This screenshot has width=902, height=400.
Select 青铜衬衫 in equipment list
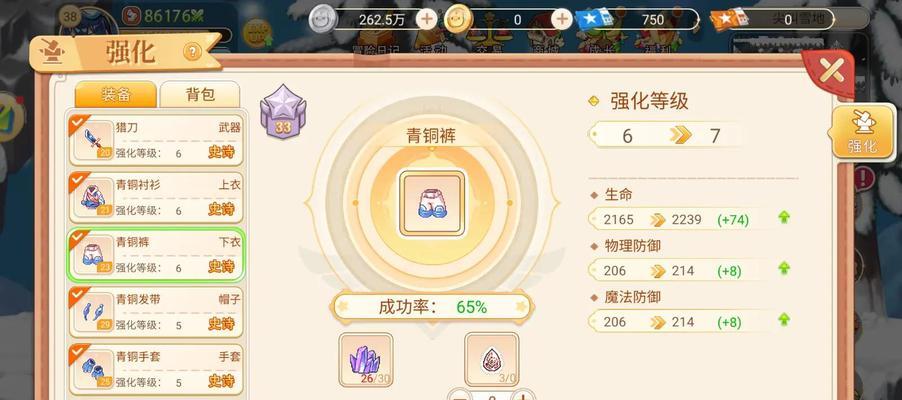click(156, 197)
